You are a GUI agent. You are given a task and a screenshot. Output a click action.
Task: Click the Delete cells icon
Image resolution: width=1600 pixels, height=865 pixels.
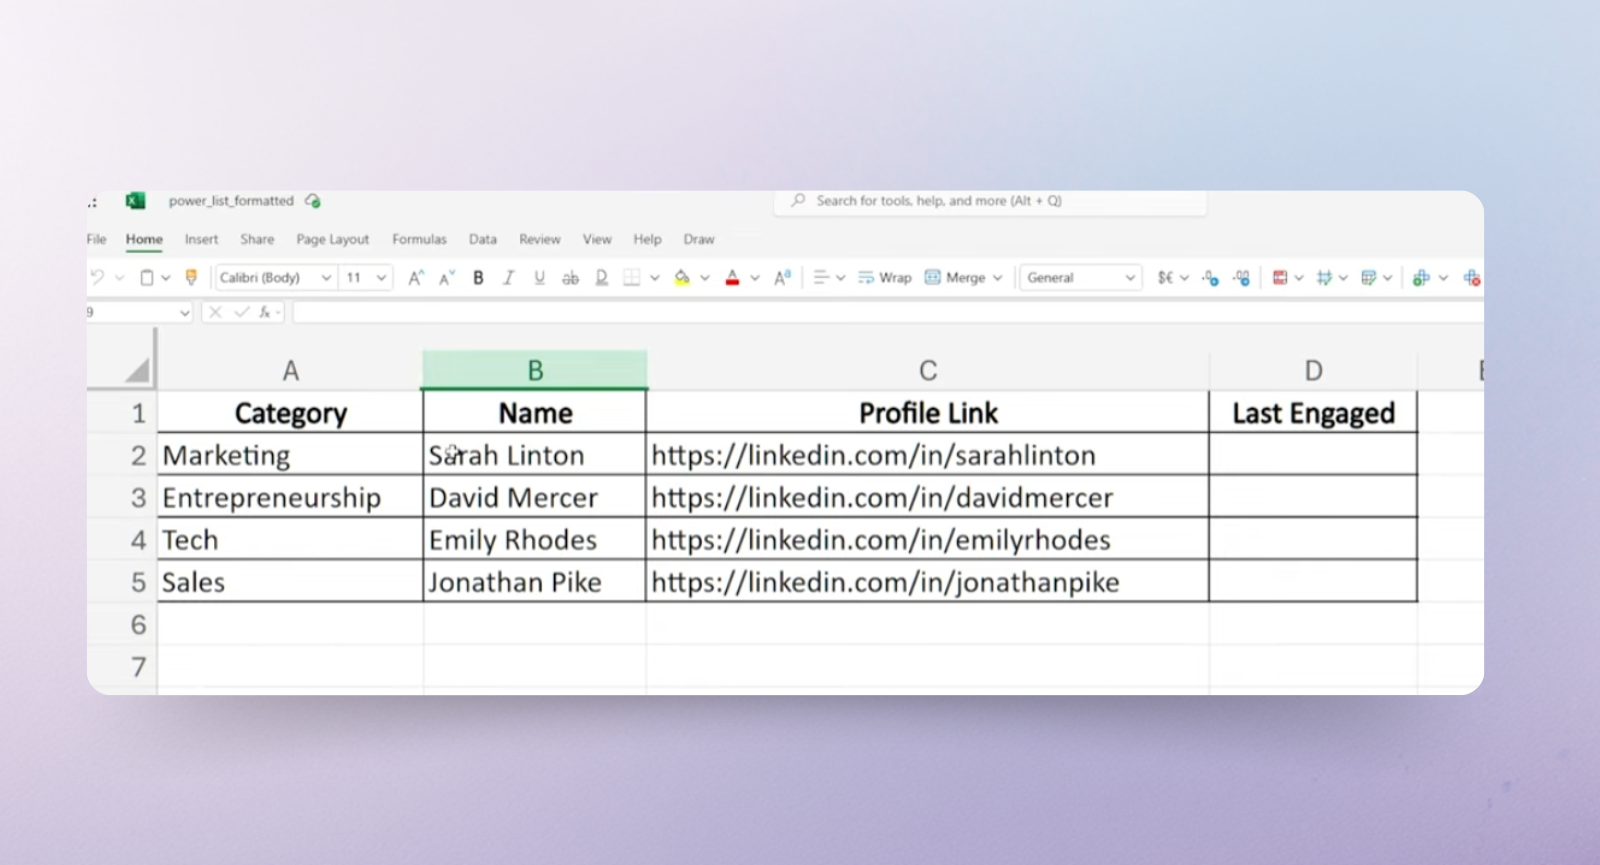pos(1472,277)
